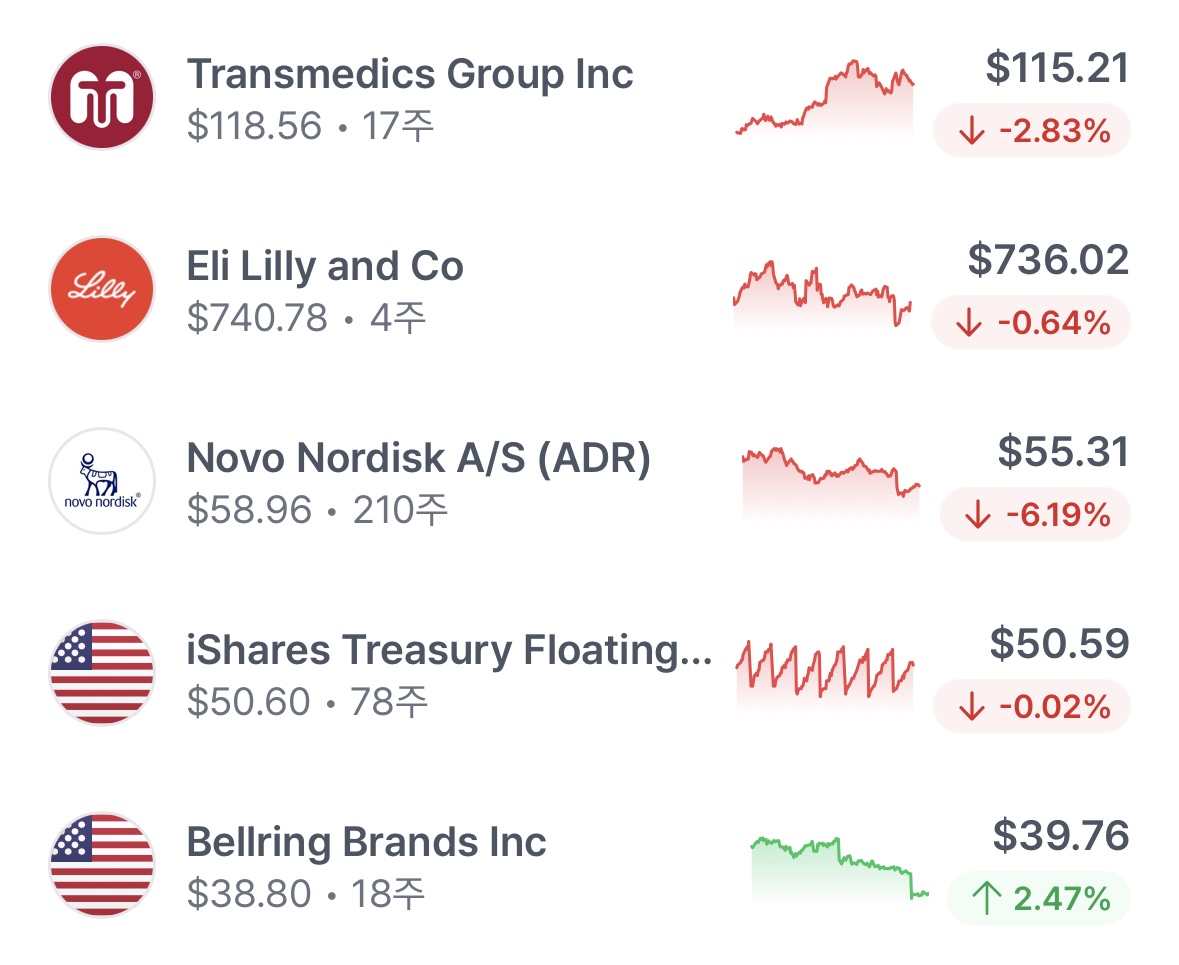View the iShares Treasury sawtooth chart
The image size is (1179, 965).
pyautogui.click(x=825, y=670)
